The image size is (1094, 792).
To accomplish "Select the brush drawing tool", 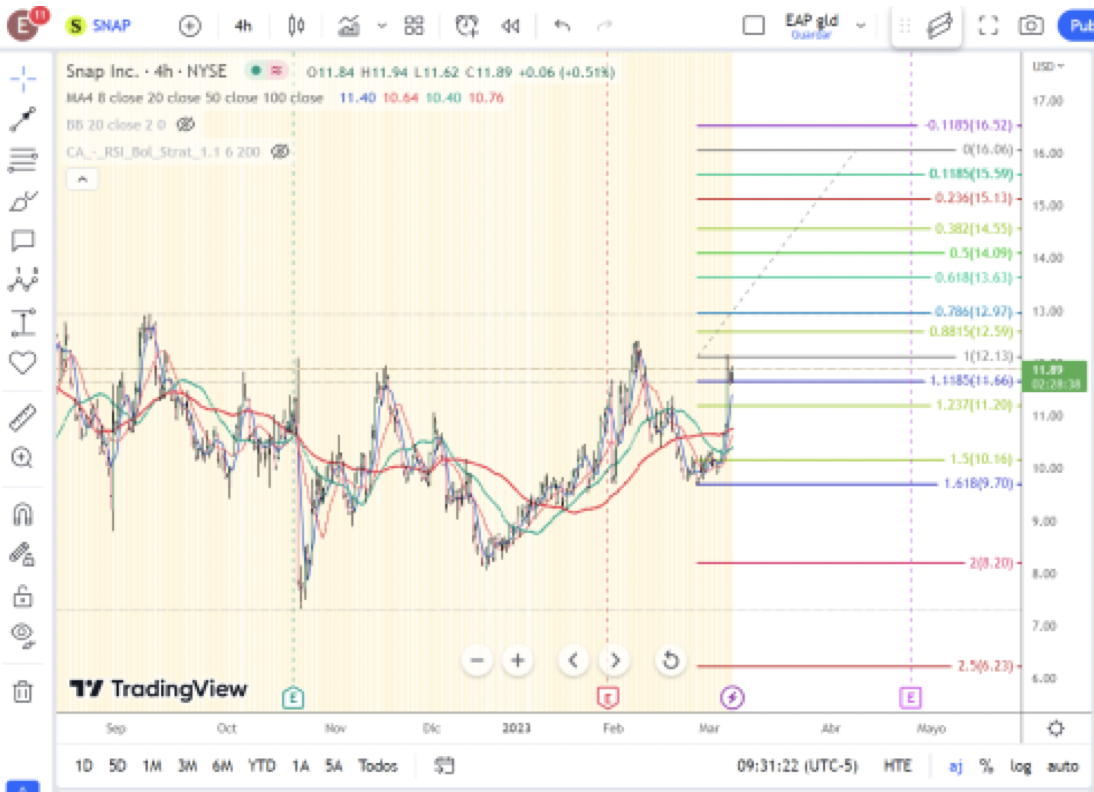I will tap(23, 201).
